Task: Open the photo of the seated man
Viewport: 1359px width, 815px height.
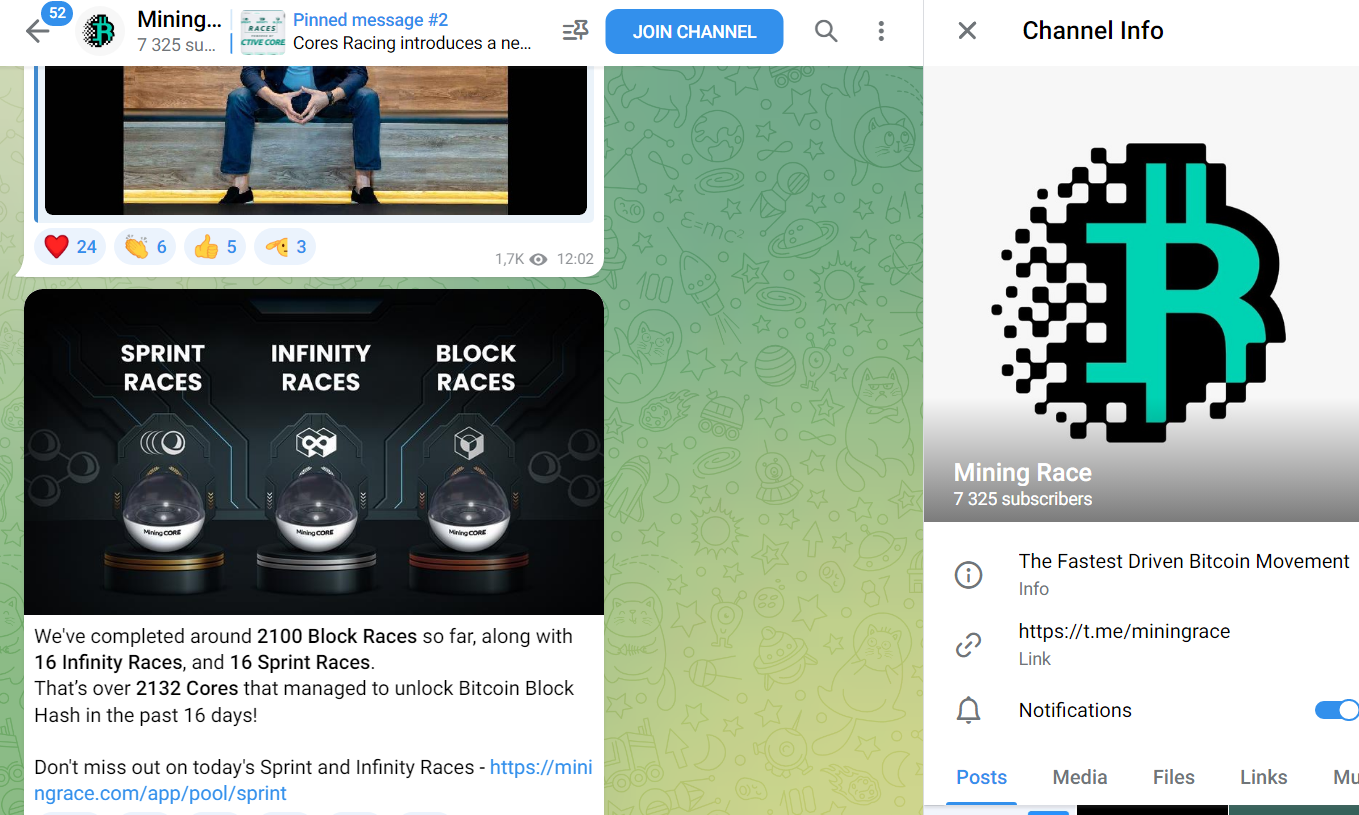Action: click(x=316, y=140)
